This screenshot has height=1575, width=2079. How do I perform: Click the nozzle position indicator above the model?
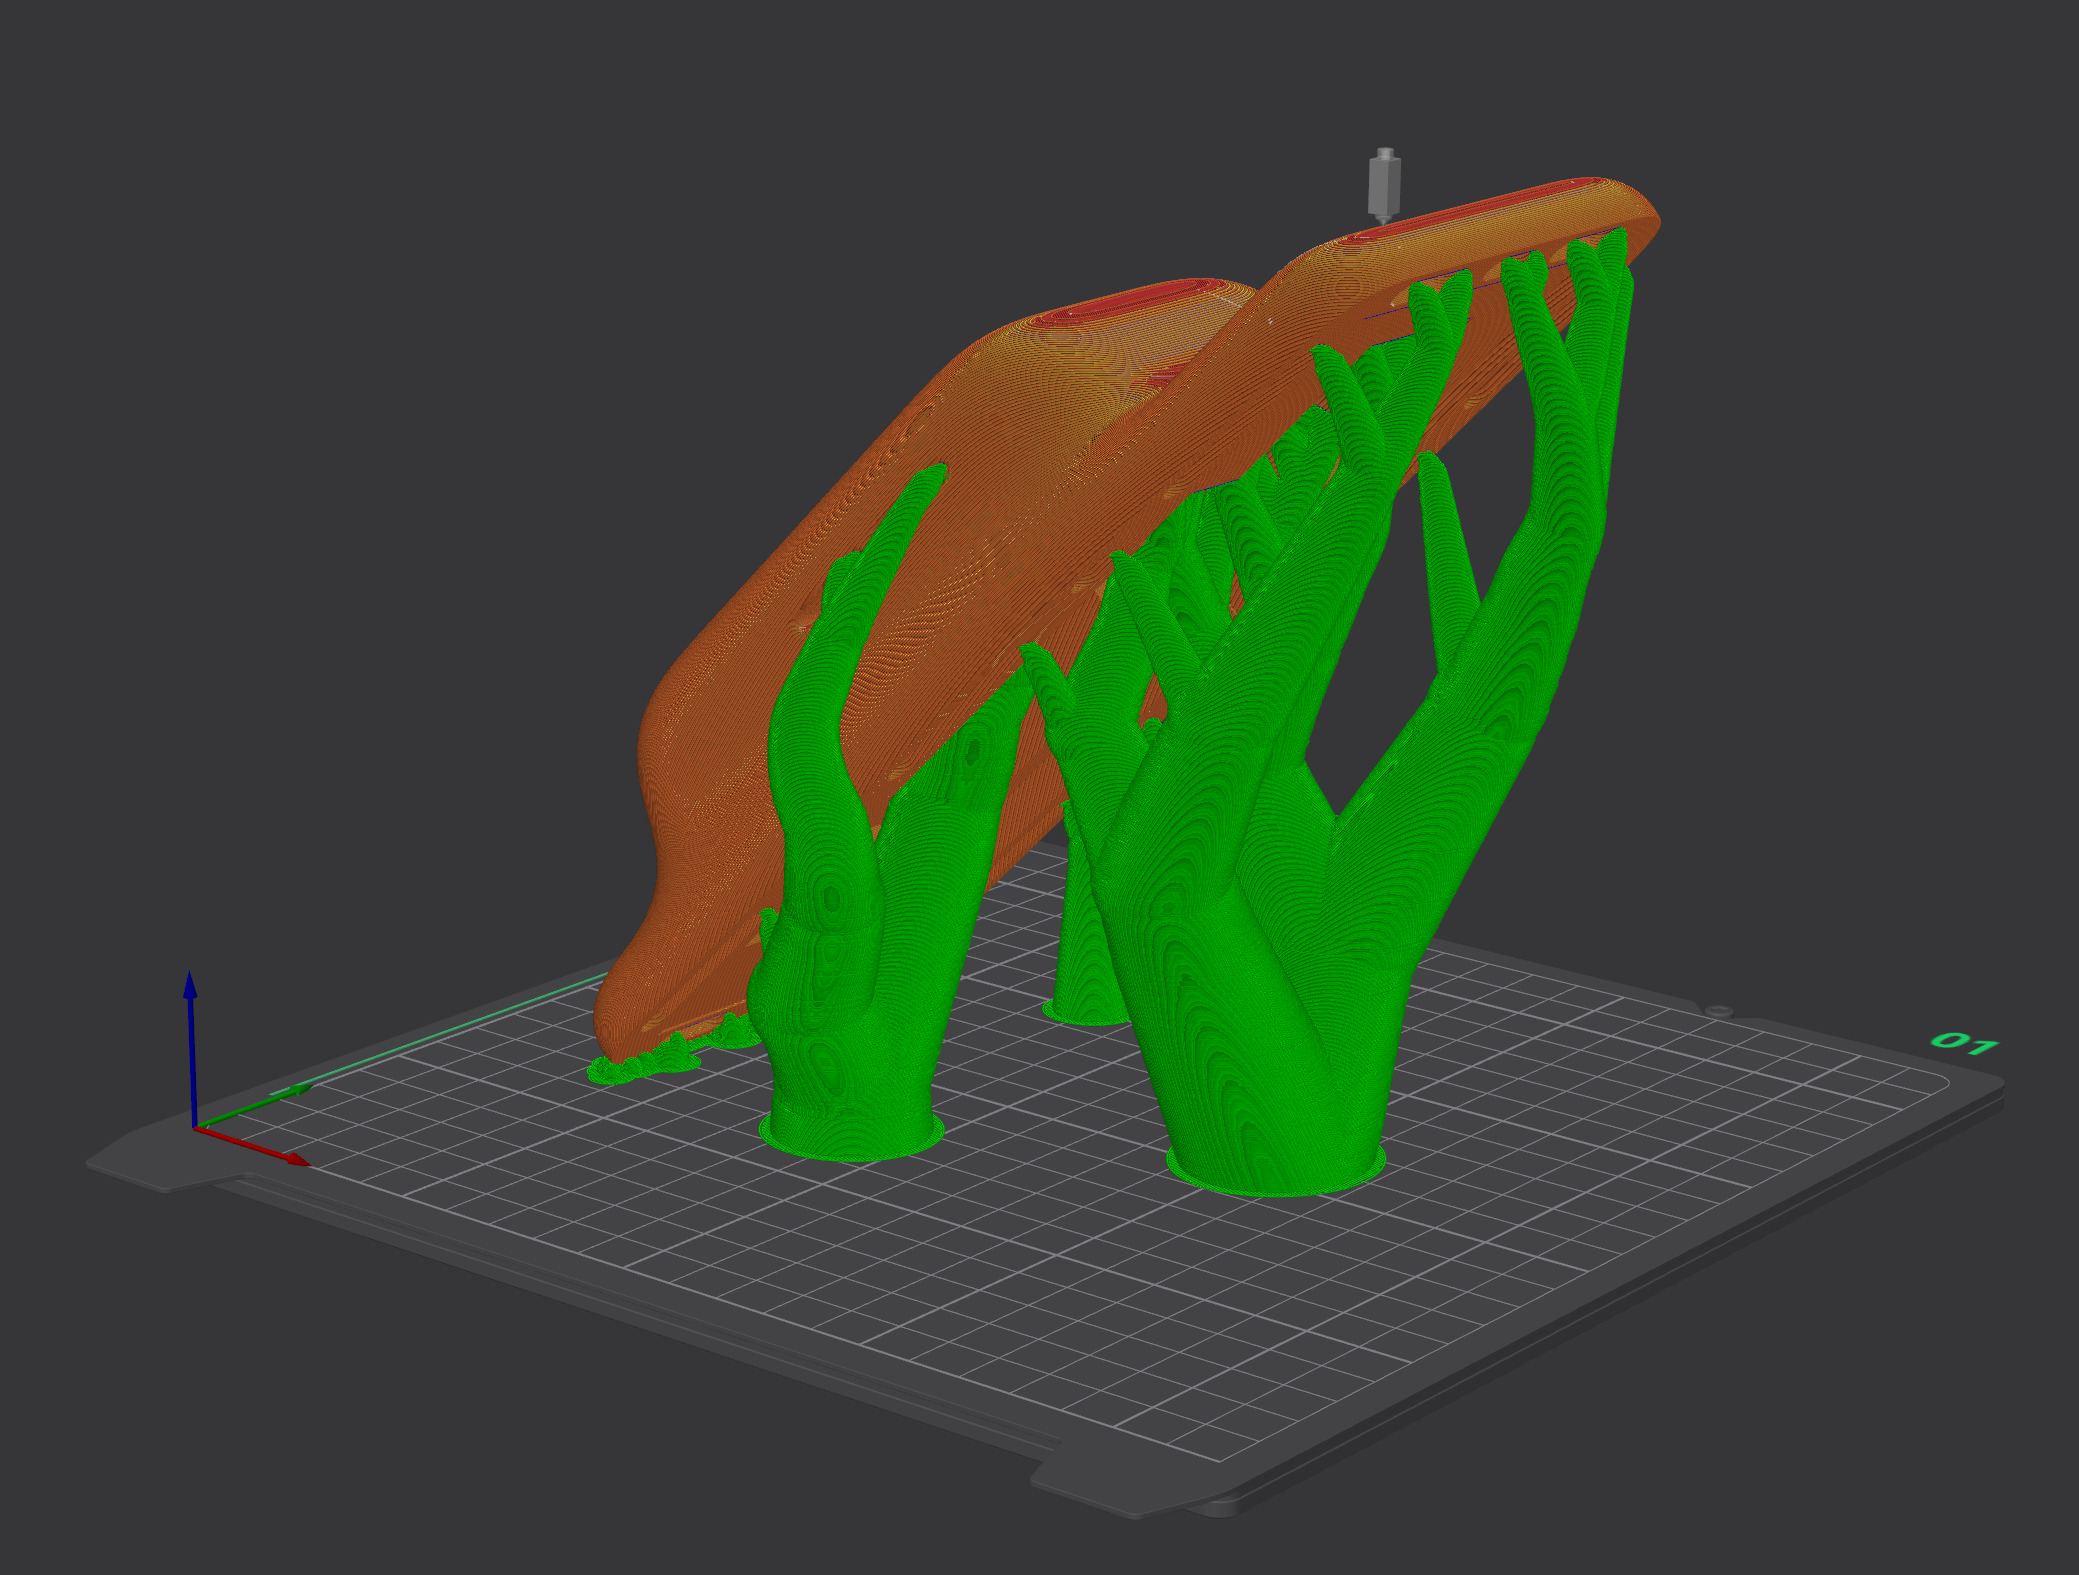point(1383,185)
